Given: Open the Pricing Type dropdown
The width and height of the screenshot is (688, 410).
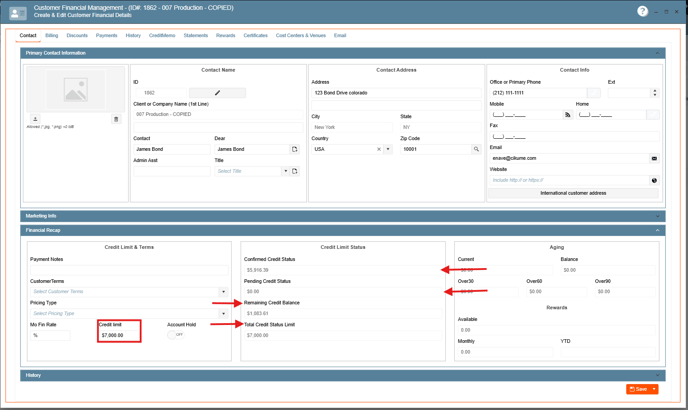Looking at the screenshot, I should pos(223,313).
